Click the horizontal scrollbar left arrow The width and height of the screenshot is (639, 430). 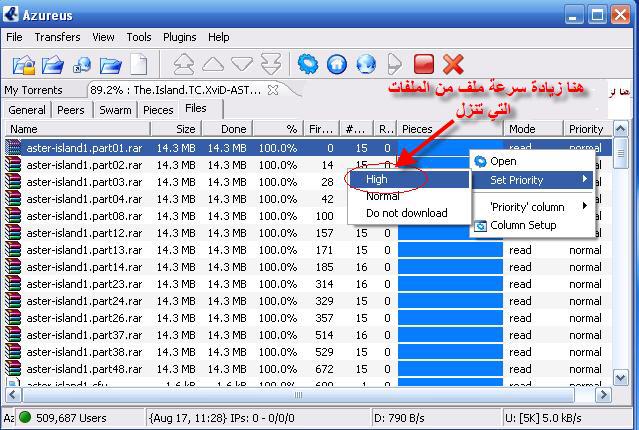[x=12, y=395]
